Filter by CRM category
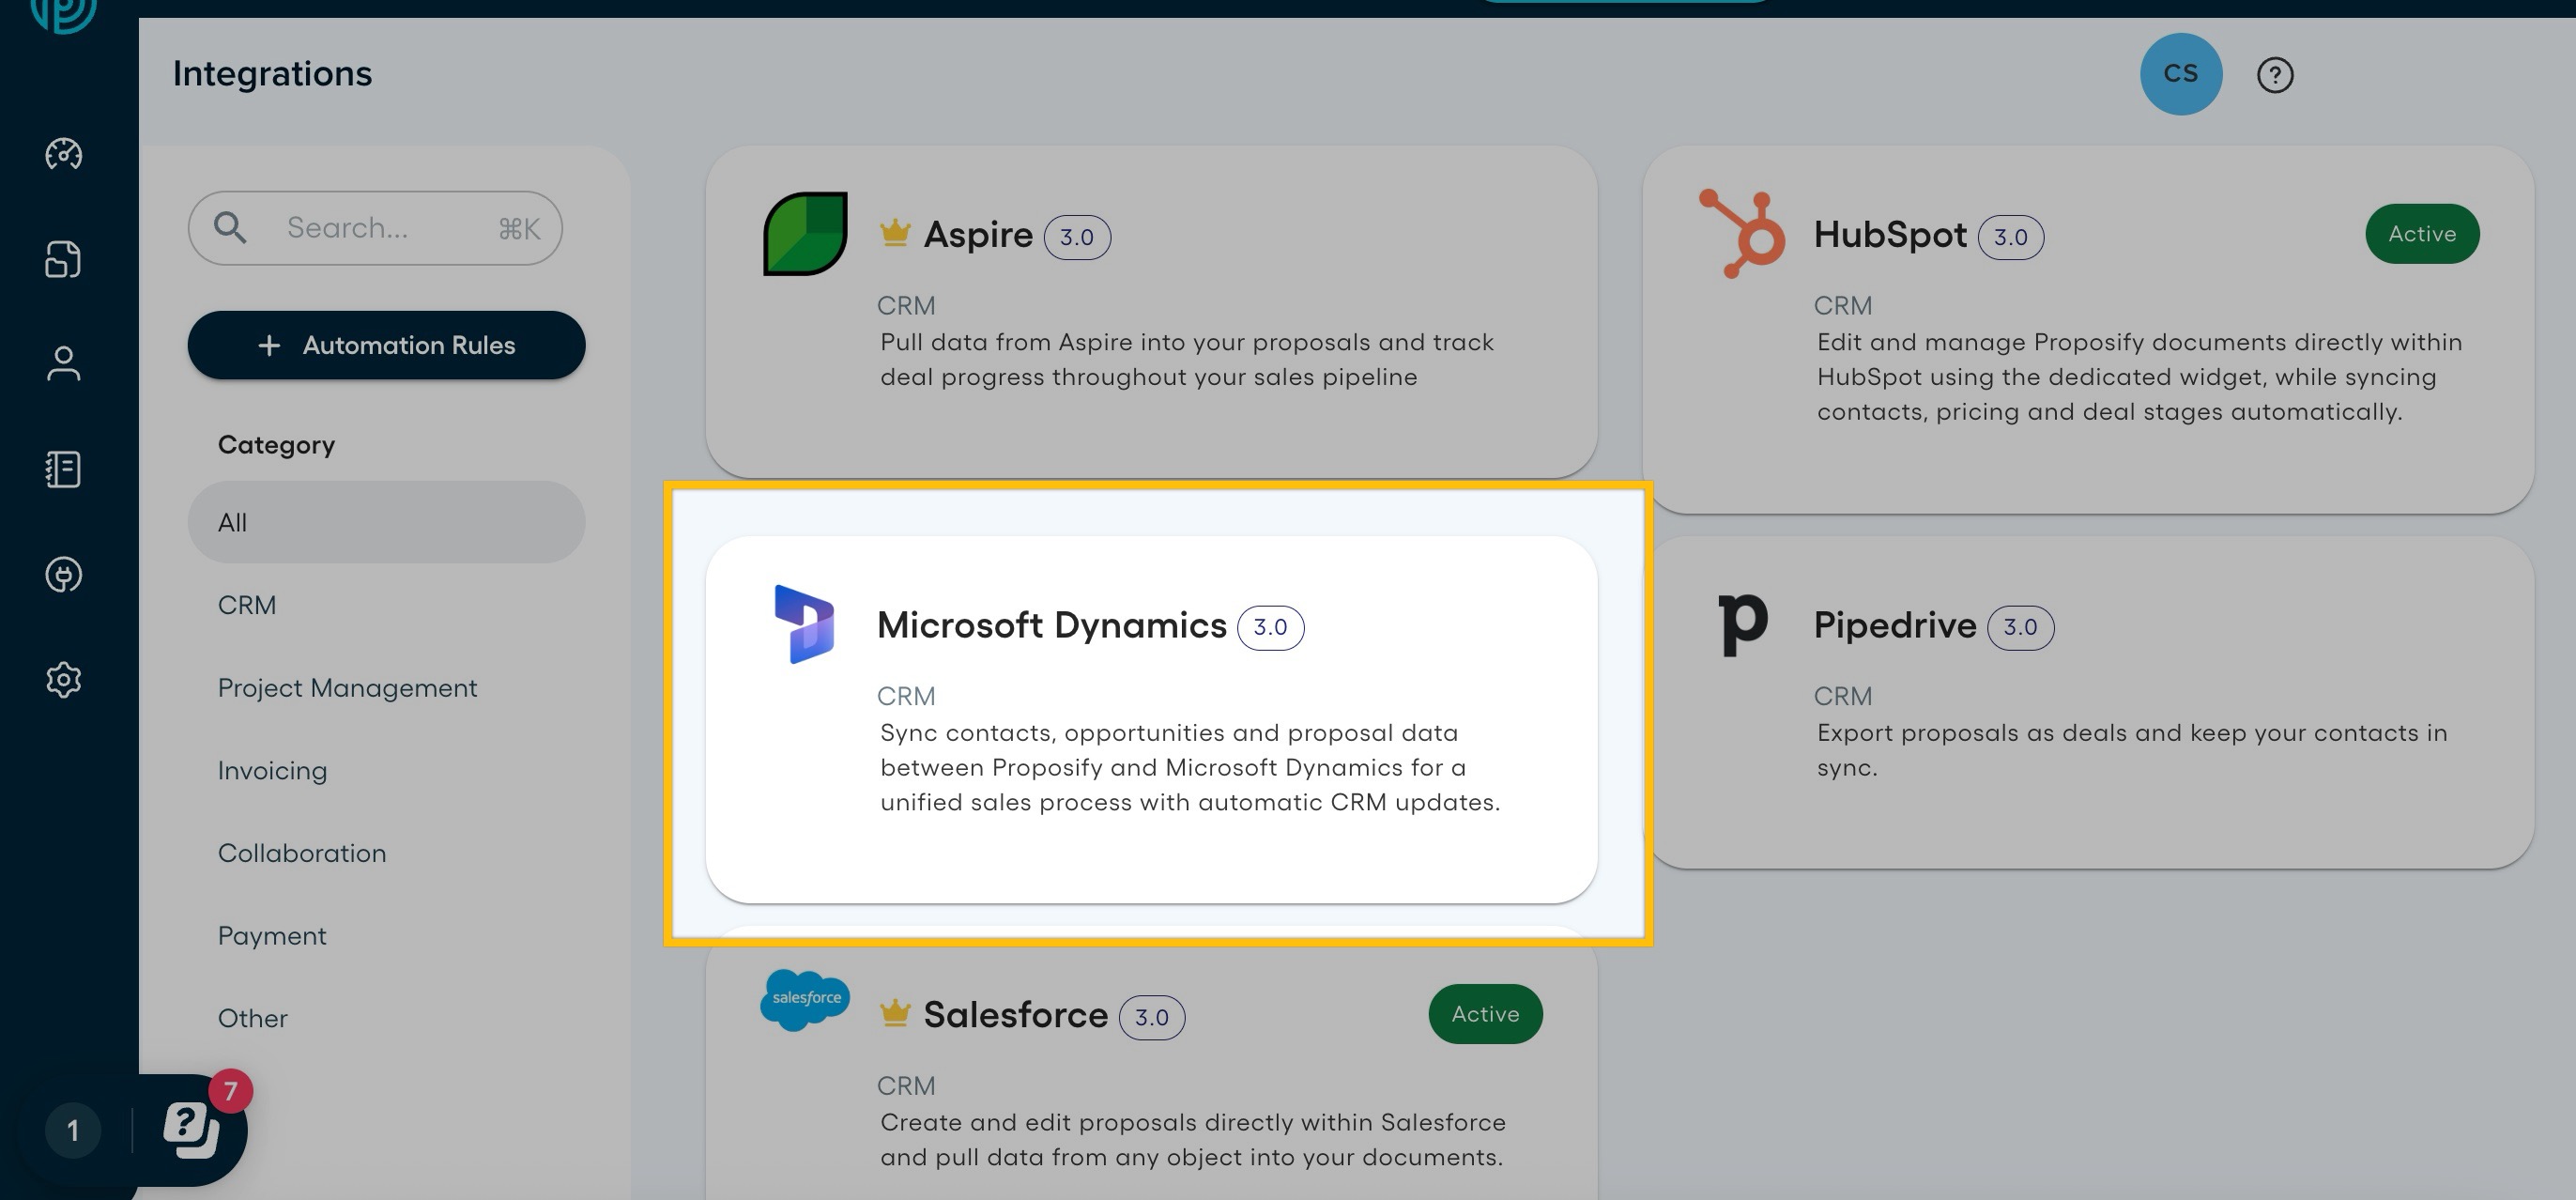The width and height of the screenshot is (2576, 1200). click(247, 605)
